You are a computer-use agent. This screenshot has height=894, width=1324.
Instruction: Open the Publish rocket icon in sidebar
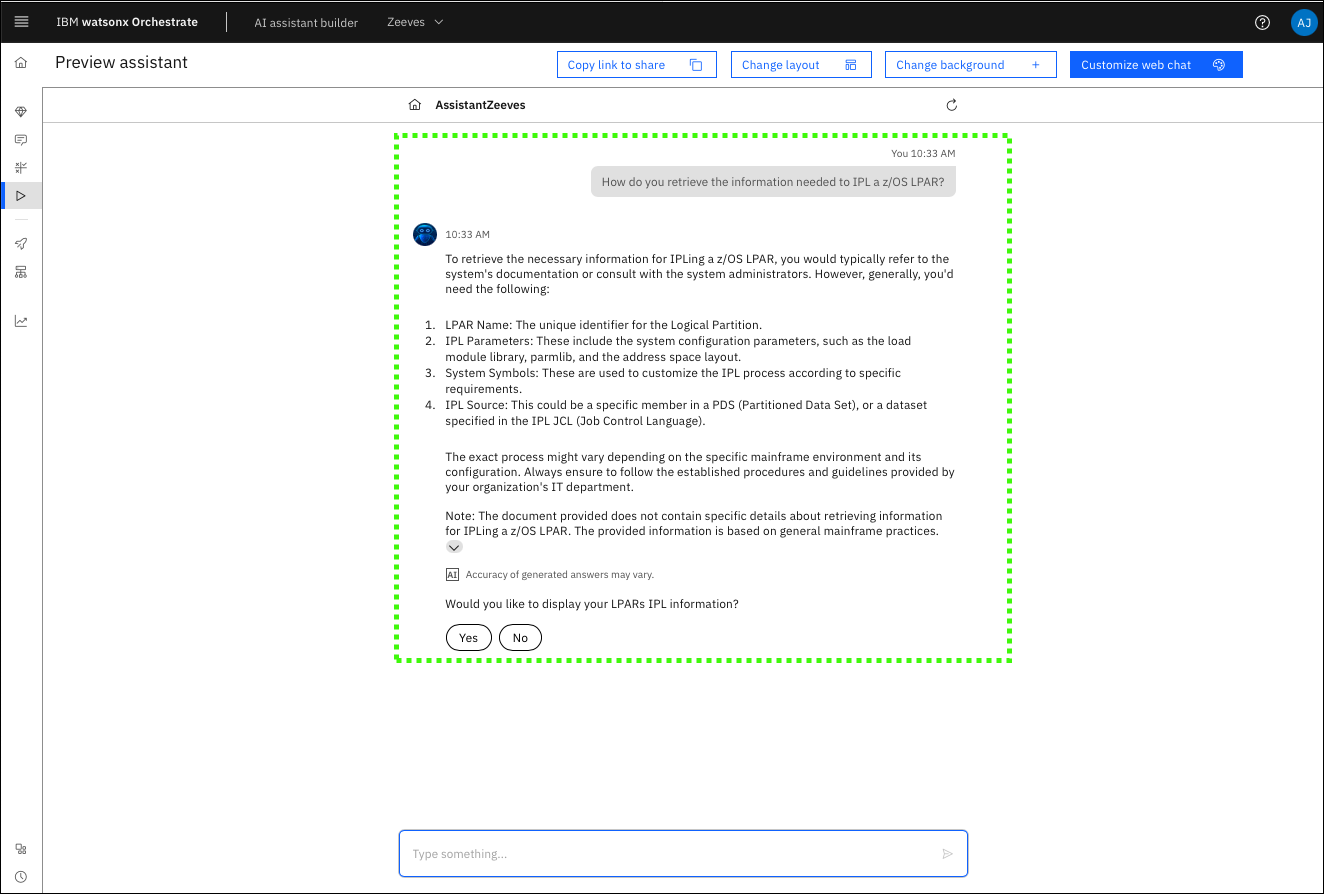(21, 244)
